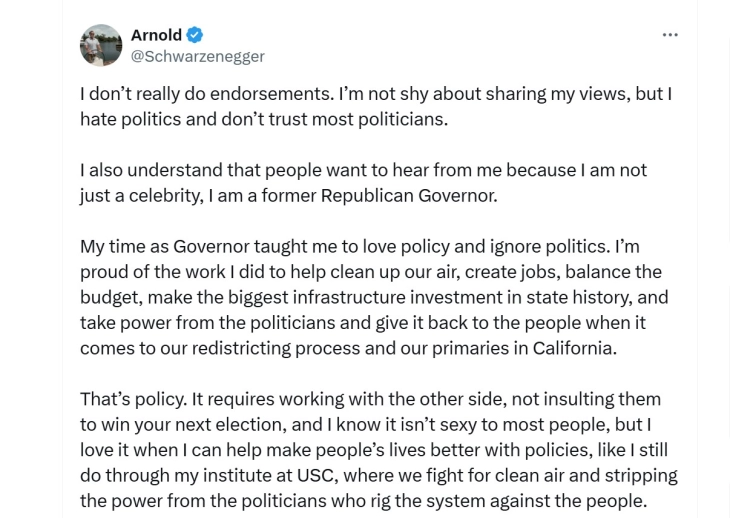
Task: Open the @Schwarzenegger handle link
Action: [197, 56]
